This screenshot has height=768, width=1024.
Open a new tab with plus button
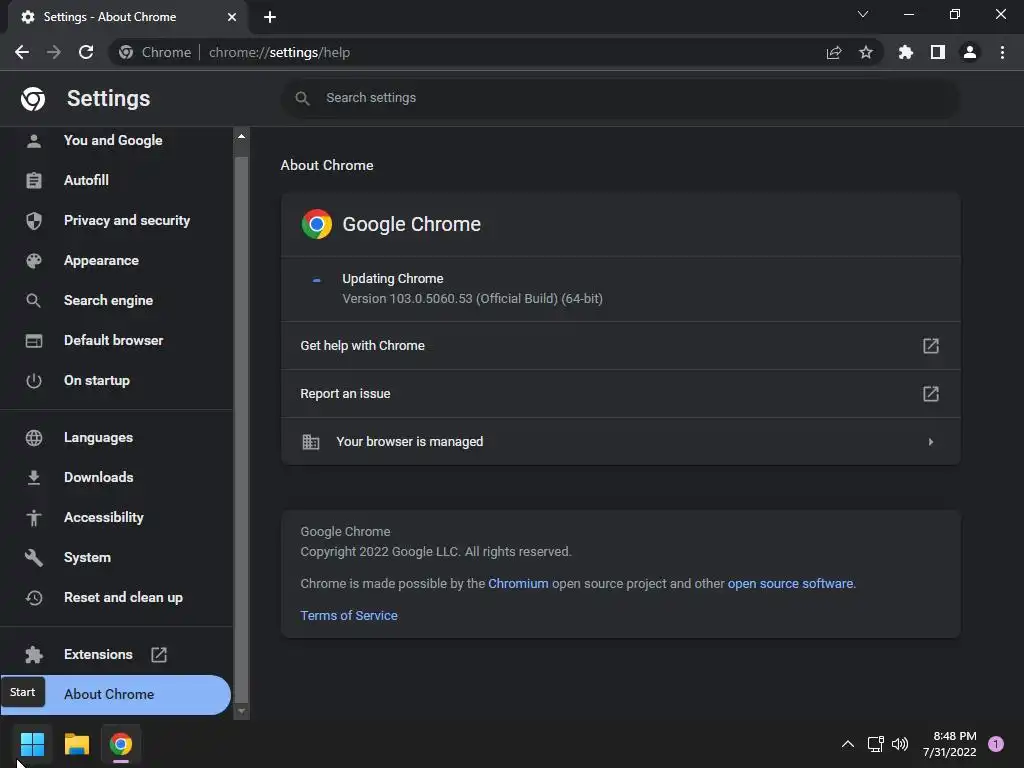click(x=270, y=17)
